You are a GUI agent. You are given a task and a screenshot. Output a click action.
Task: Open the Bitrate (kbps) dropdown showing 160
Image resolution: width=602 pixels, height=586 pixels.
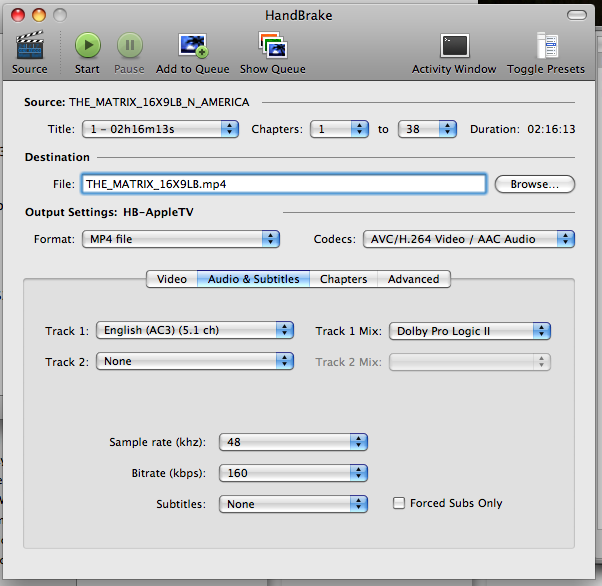pos(293,473)
